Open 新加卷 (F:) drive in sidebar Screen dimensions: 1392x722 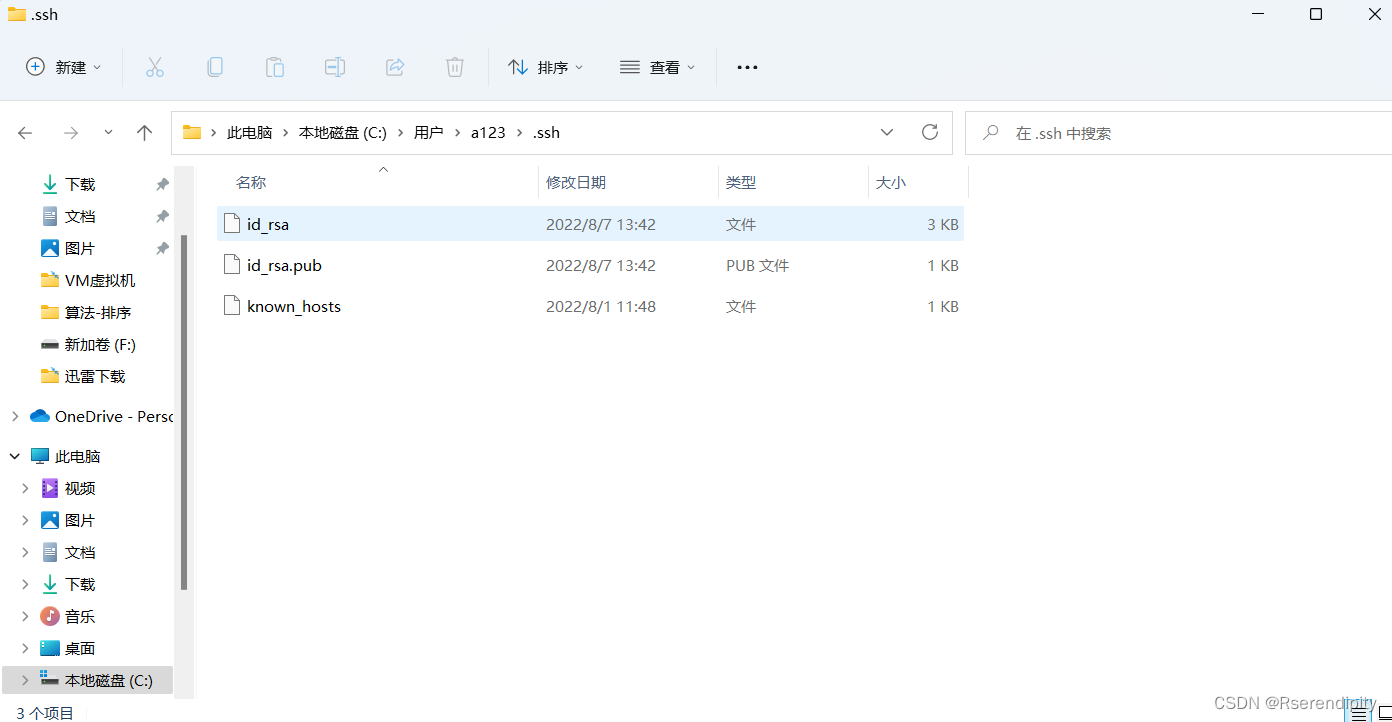click(100, 345)
